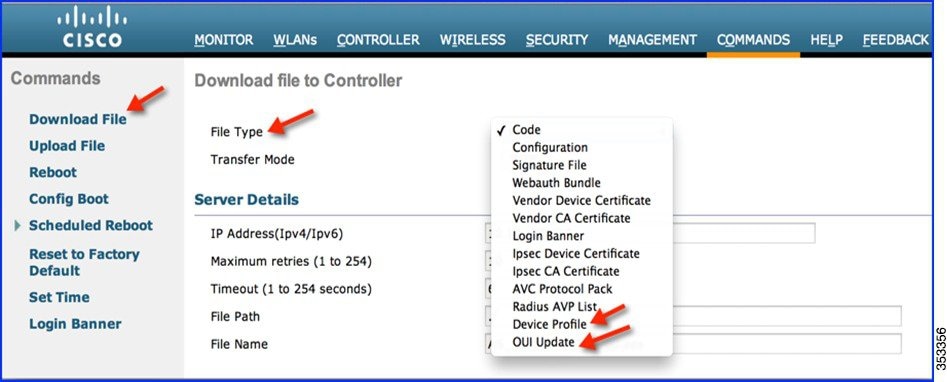Viewport: 947px width, 382px height.
Task: Click the Timeout seconds label
Action: point(291,289)
